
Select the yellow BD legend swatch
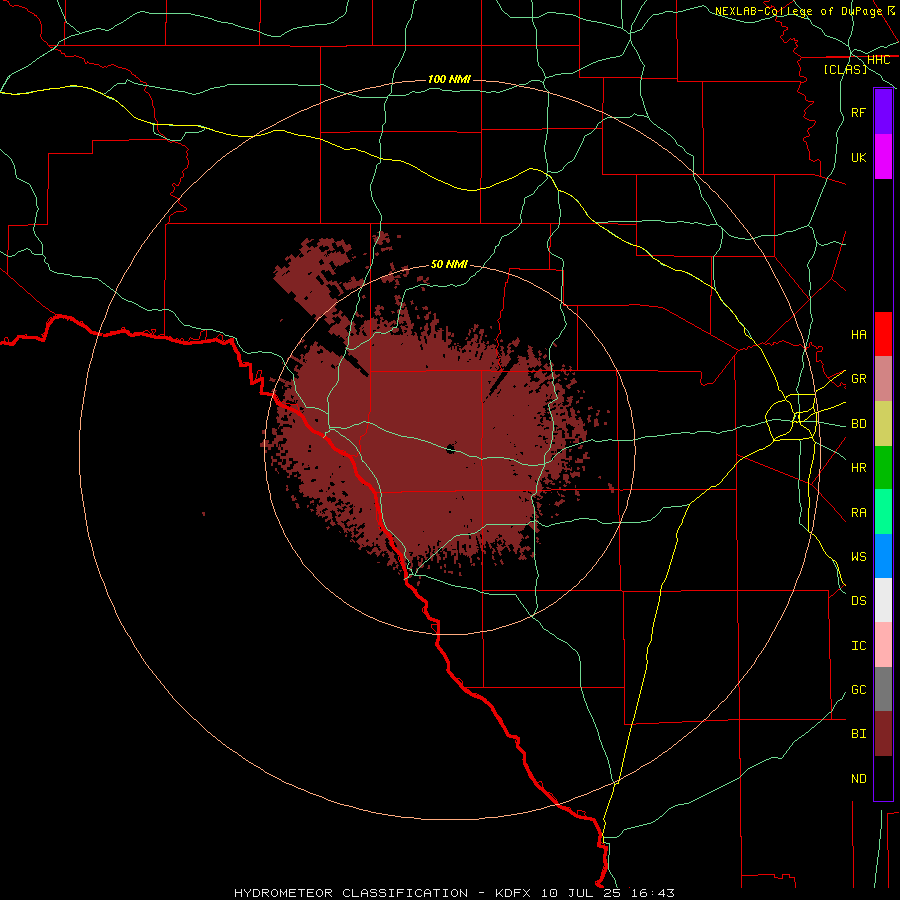[883, 424]
